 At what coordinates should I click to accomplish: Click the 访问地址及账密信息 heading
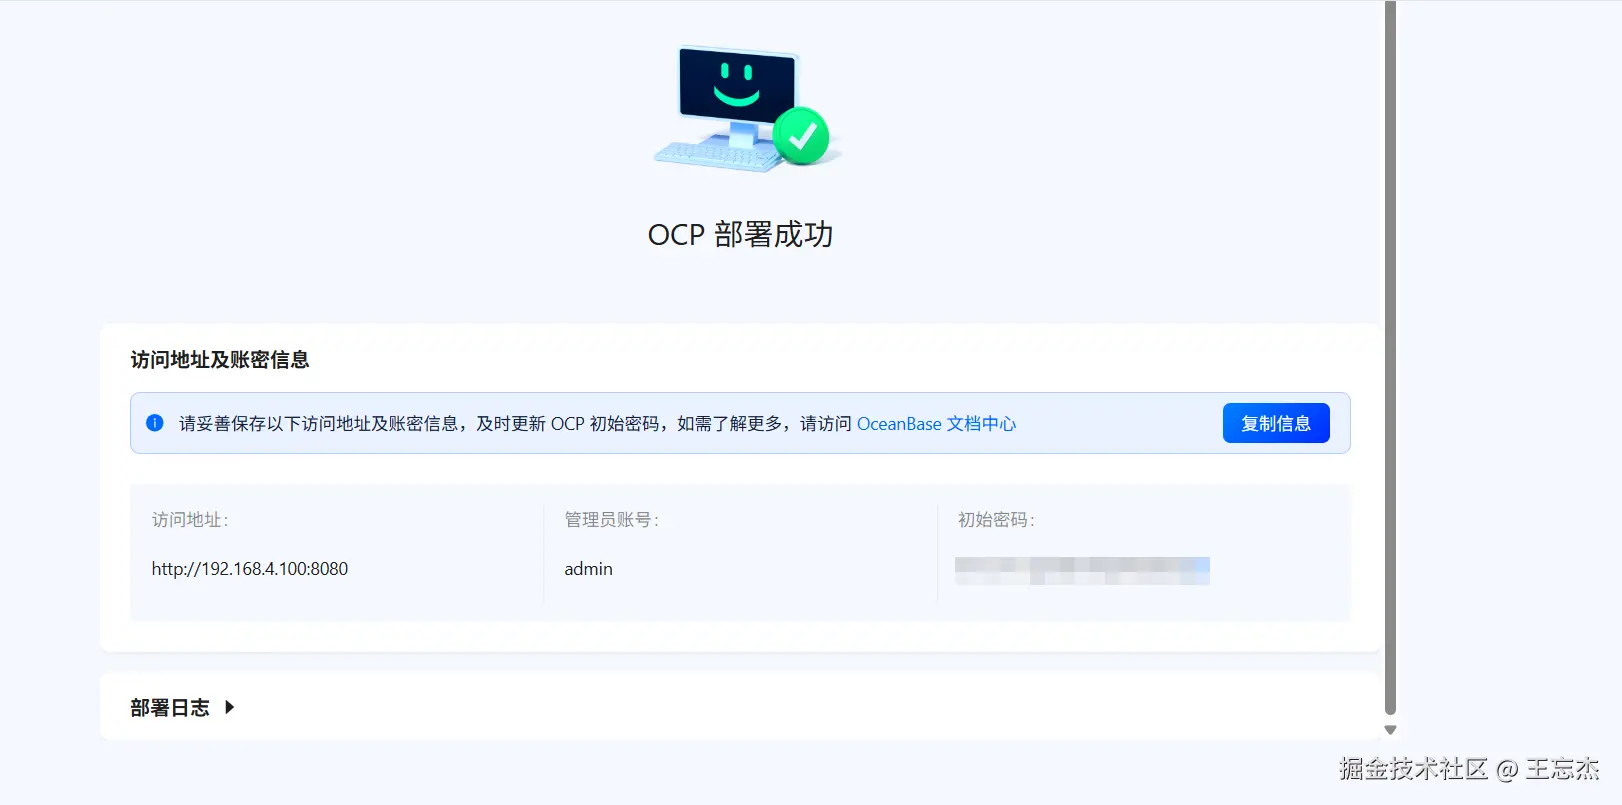tap(220, 360)
